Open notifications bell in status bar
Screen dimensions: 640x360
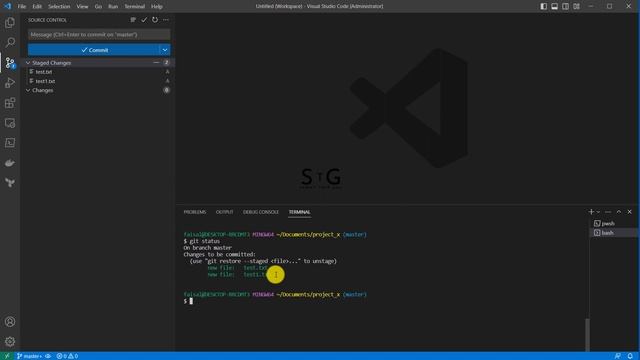pyautogui.click(x=630, y=356)
